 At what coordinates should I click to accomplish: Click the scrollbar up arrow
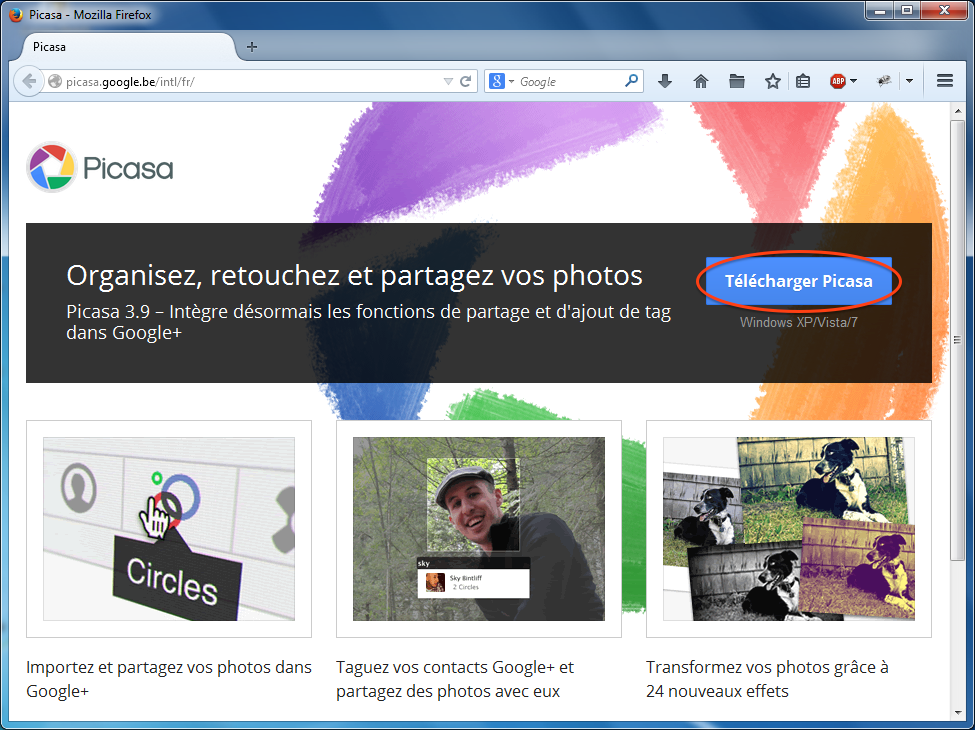point(957,111)
